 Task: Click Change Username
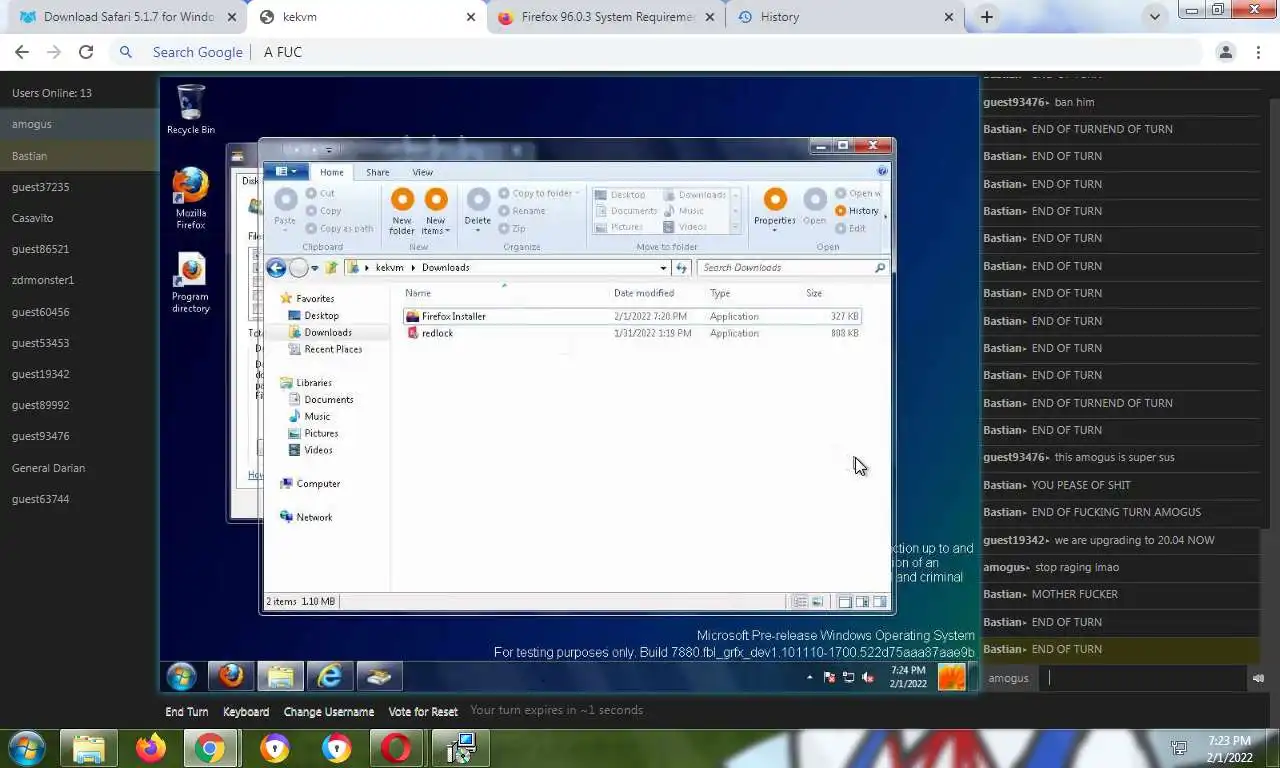coord(329,712)
